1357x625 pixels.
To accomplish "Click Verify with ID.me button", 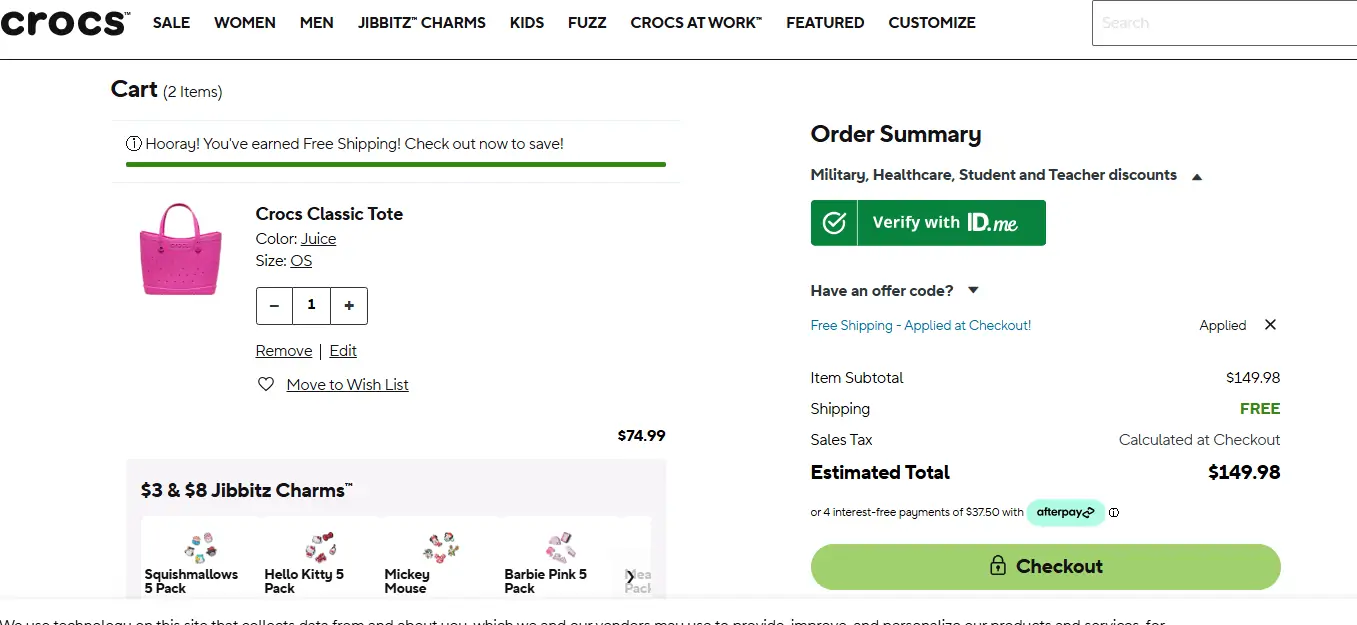I will [928, 223].
